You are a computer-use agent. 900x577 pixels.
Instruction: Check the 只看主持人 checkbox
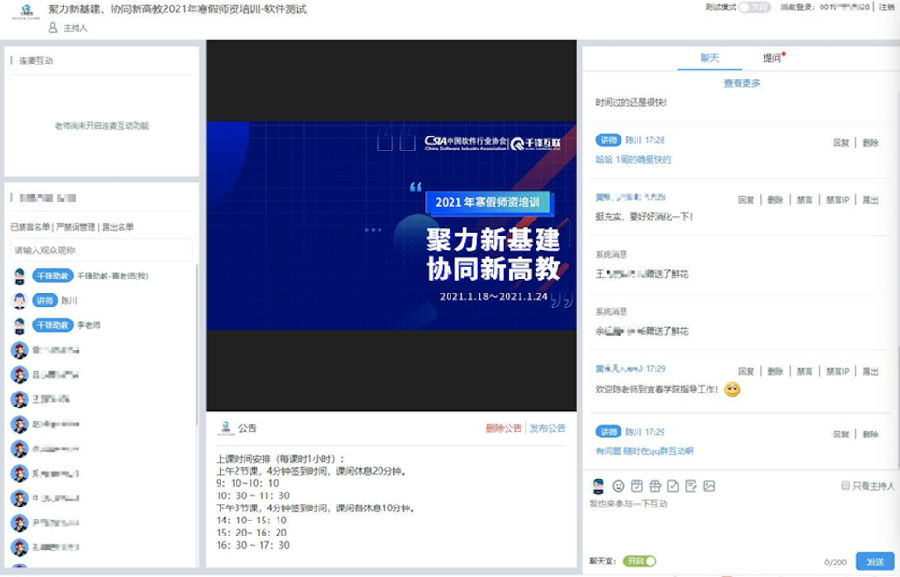pyautogui.click(x=846, y=486)
